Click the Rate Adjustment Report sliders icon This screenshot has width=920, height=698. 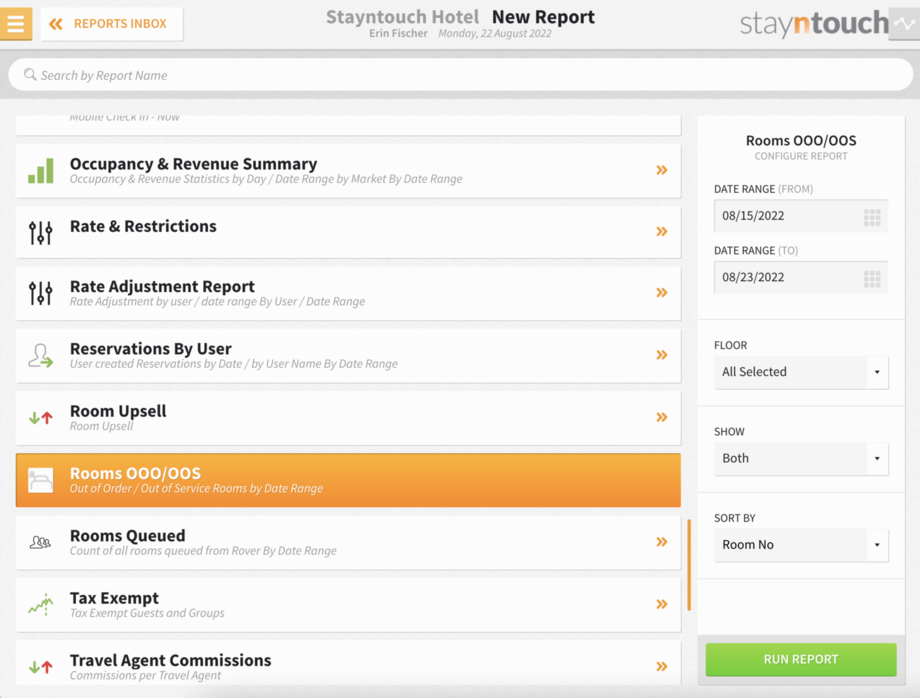click(x=40, y=293)
